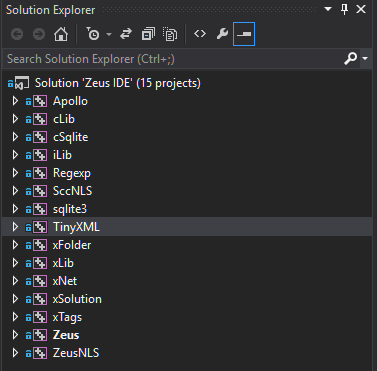
Task: Toggle auto-hide pin icon
Action: [x=344, y=9]
